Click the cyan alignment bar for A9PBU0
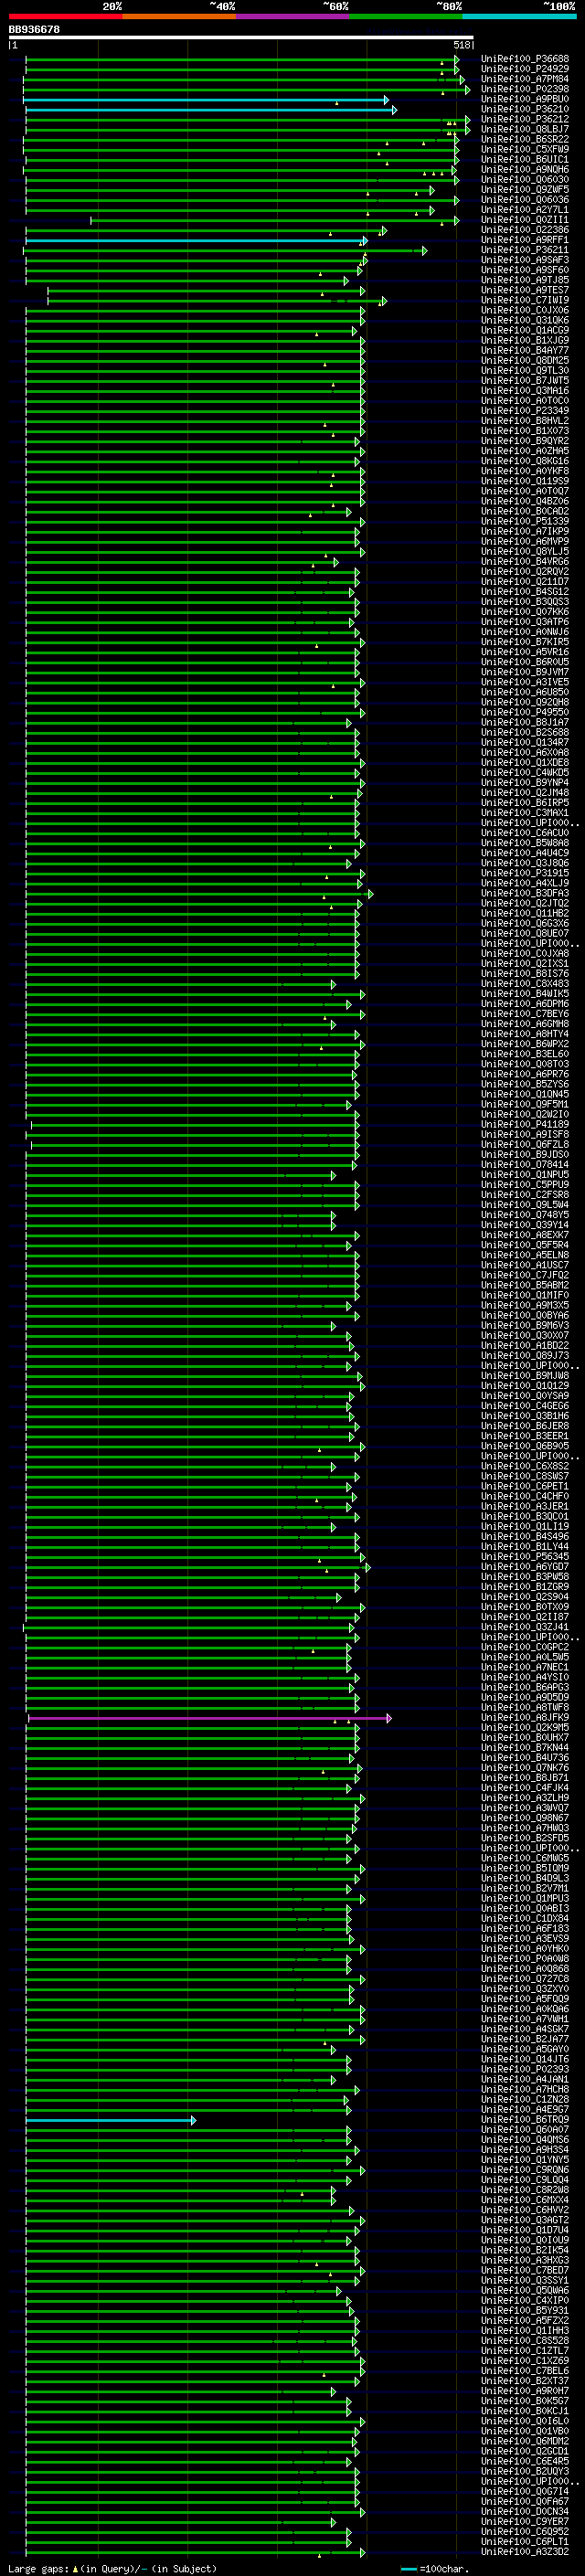 206,100
